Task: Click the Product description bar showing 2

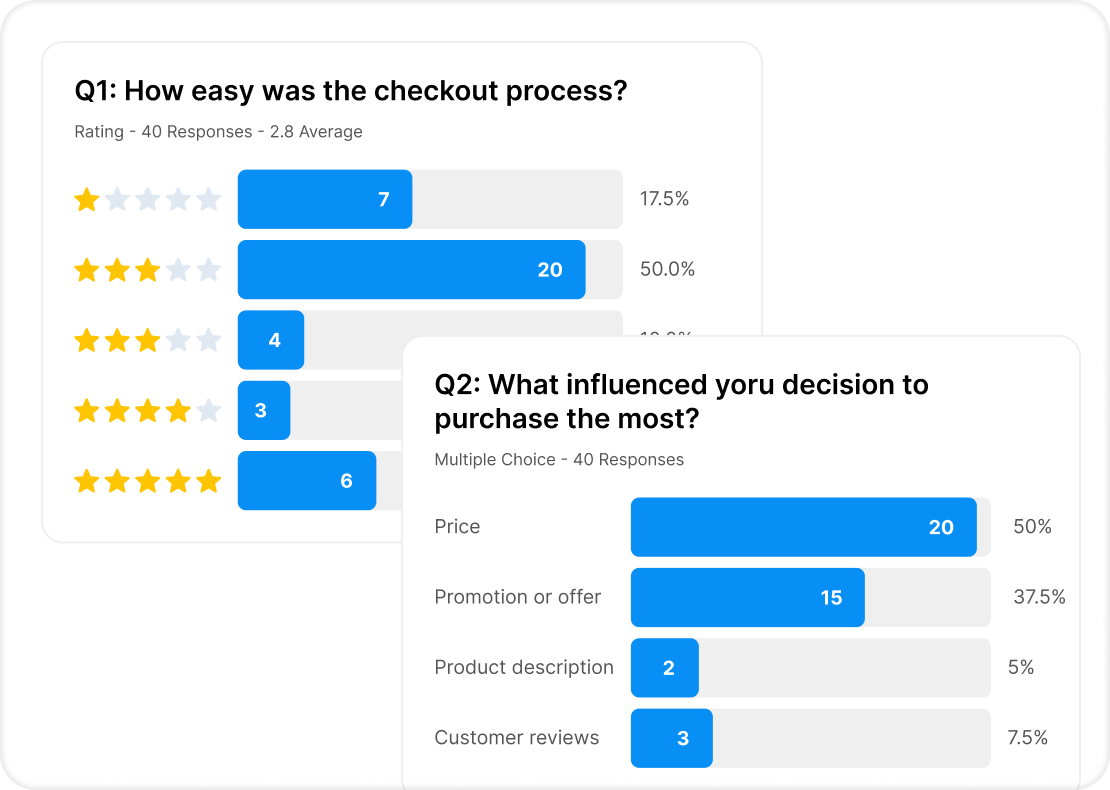Action: pos(664,668)
